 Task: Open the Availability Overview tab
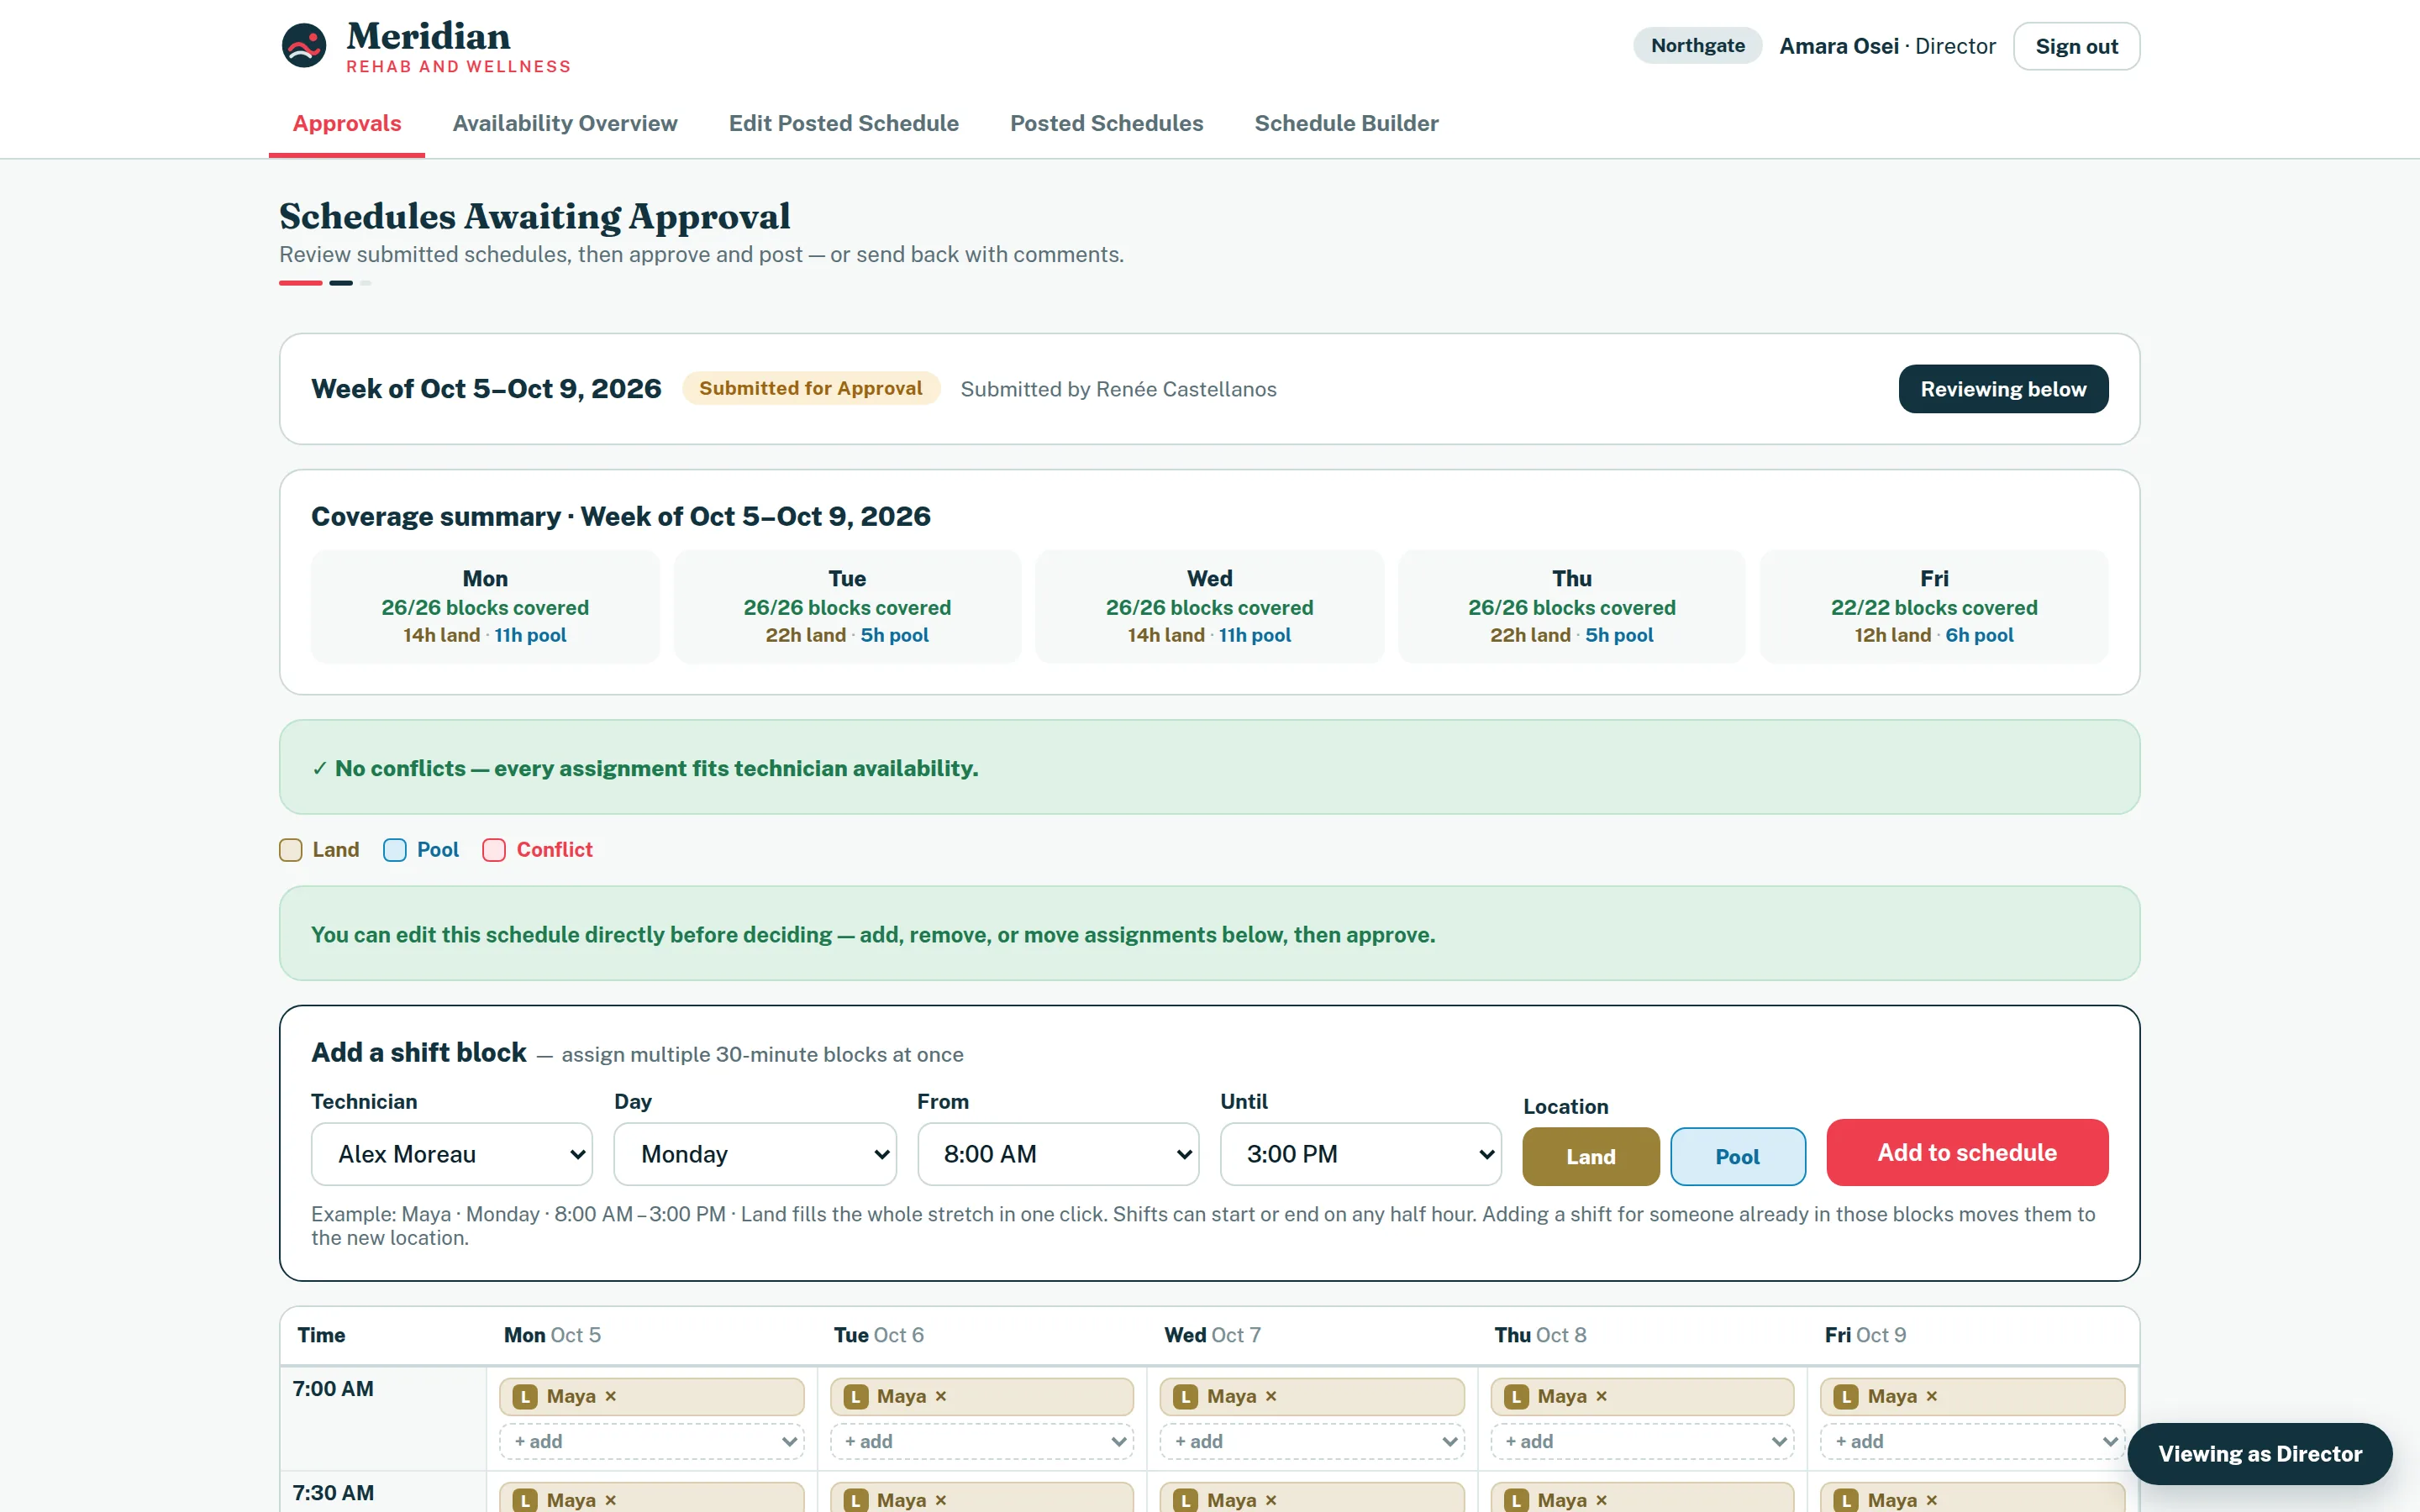point(565,123)
